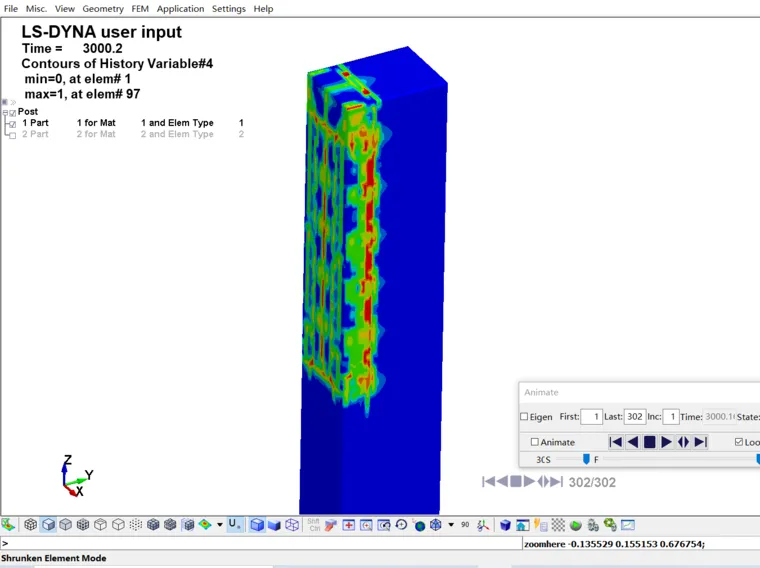
Task: Toggle the U unreference nodes icon
Action: coord(234,524)
